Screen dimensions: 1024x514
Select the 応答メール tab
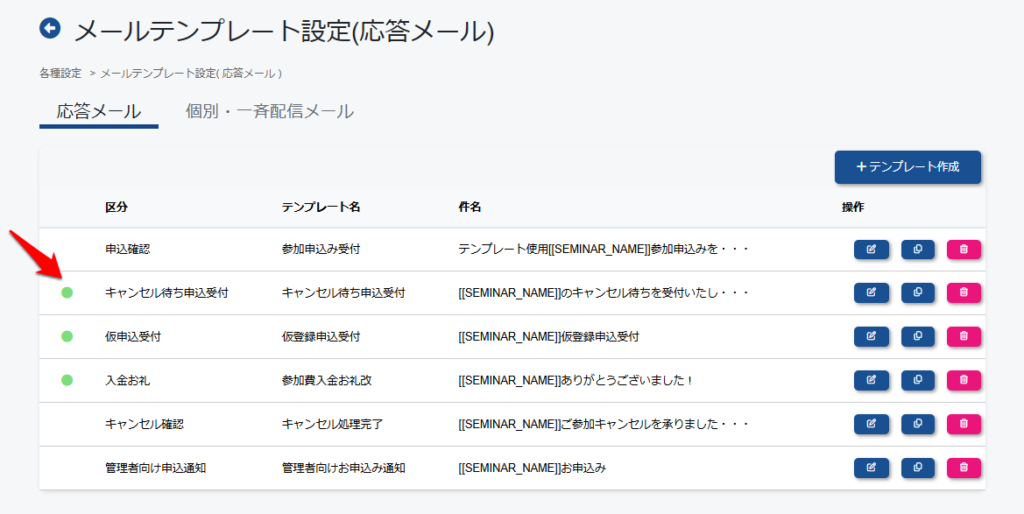[x=99, y=112]
